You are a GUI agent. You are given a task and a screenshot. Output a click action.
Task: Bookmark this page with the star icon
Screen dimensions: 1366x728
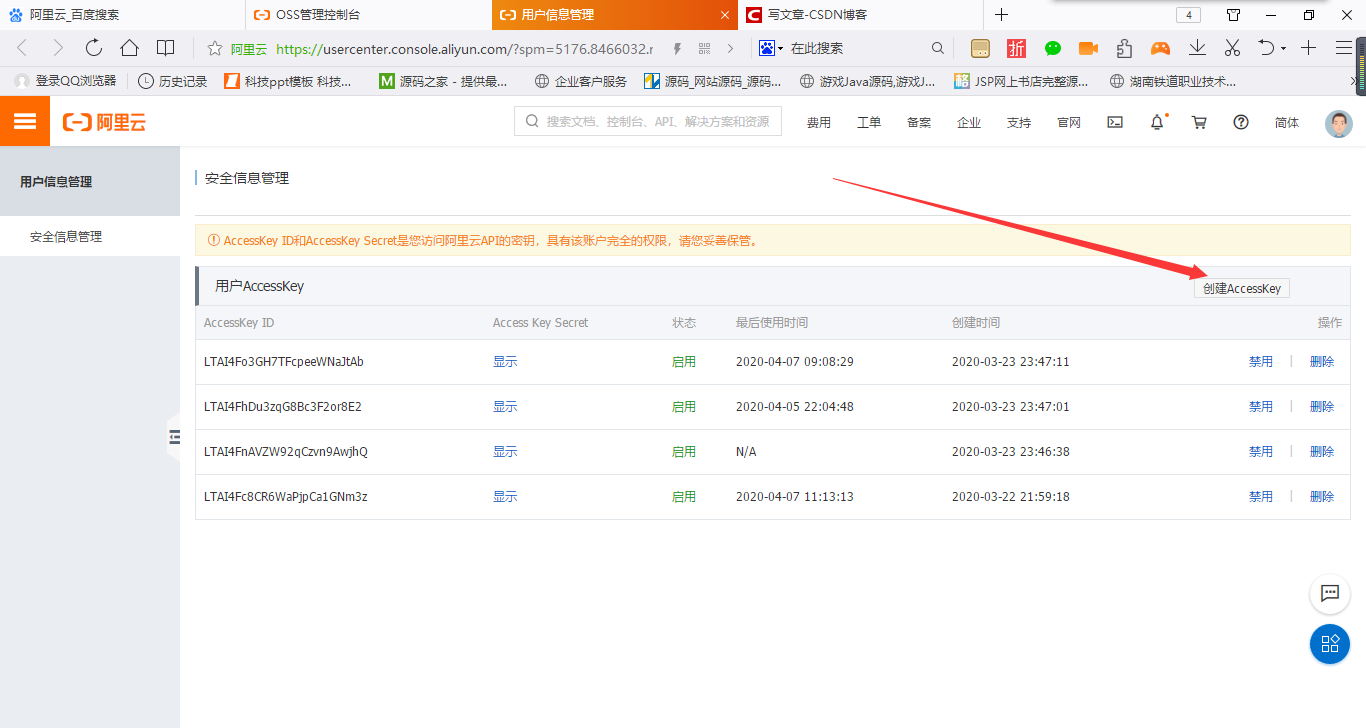click(x=214, y=48)
